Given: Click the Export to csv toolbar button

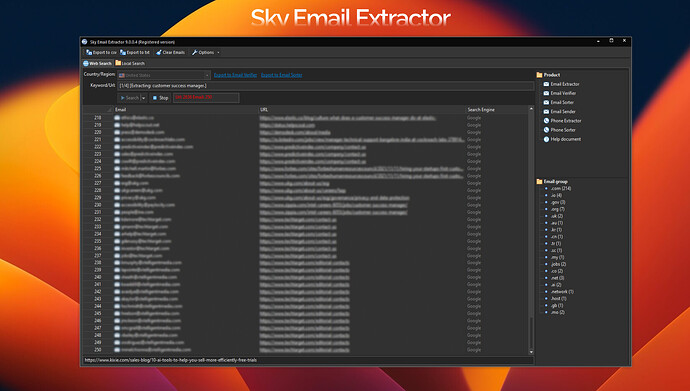Looking at the screenshot, I should [101, 52].
